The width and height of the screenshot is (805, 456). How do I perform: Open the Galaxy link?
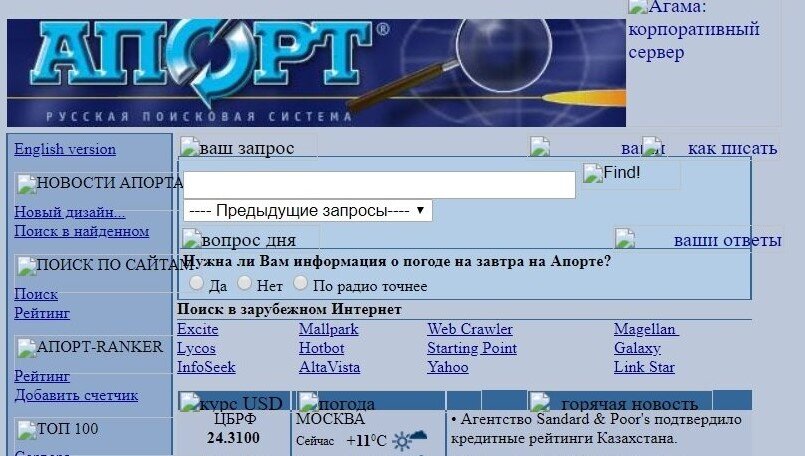click(x=637, y=348)
